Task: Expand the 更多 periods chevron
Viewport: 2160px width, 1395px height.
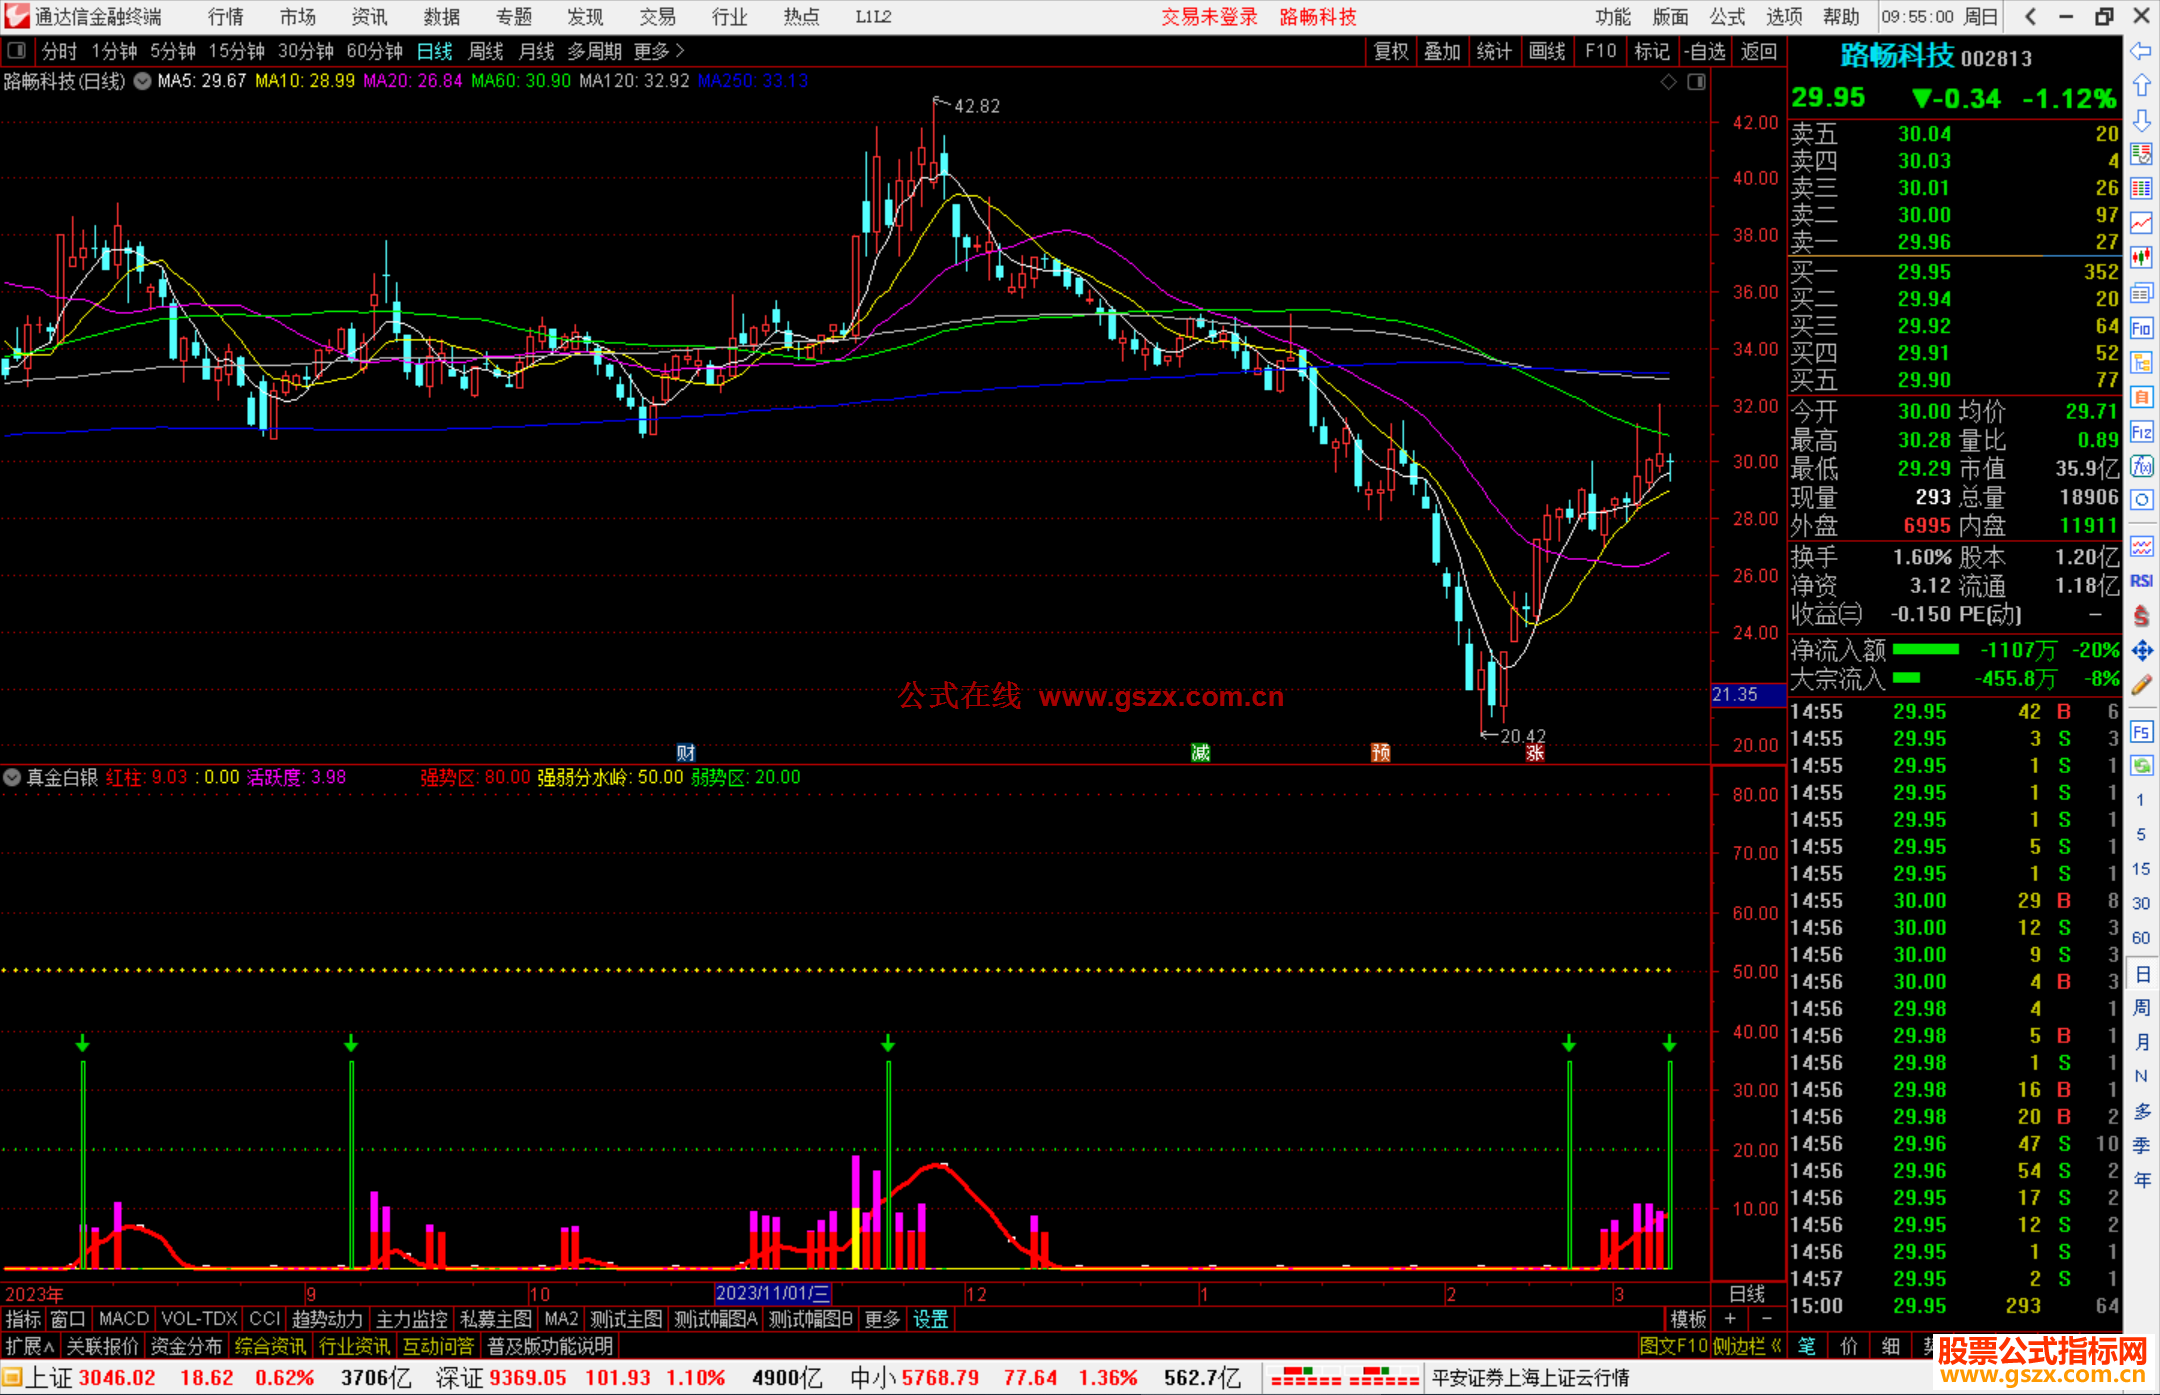Action: point(680,51)
